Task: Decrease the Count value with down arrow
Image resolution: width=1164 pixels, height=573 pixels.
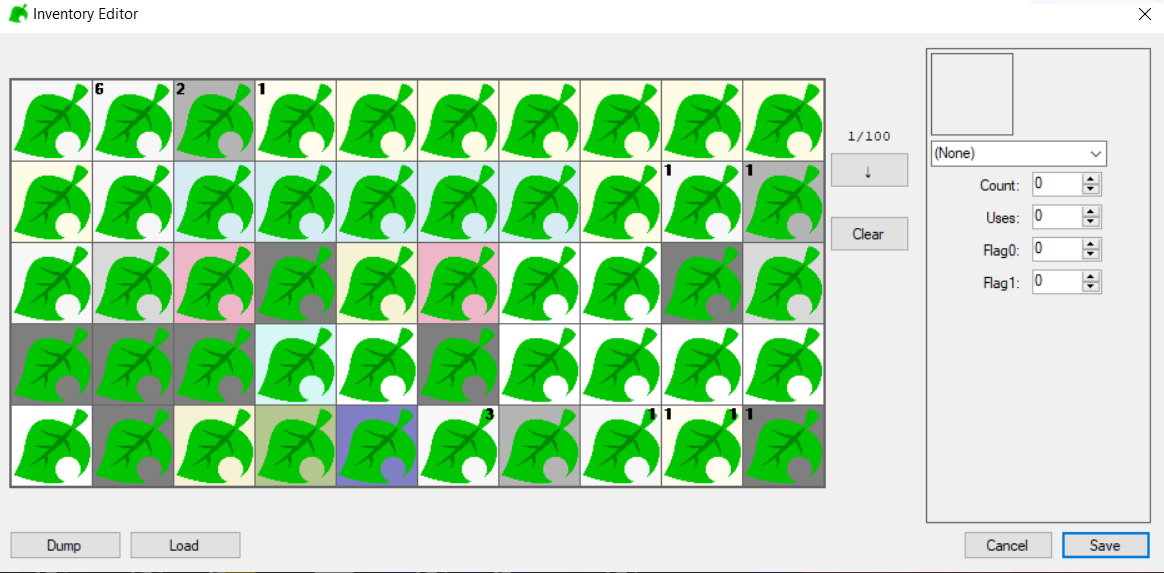Action: pos(1091,189)
